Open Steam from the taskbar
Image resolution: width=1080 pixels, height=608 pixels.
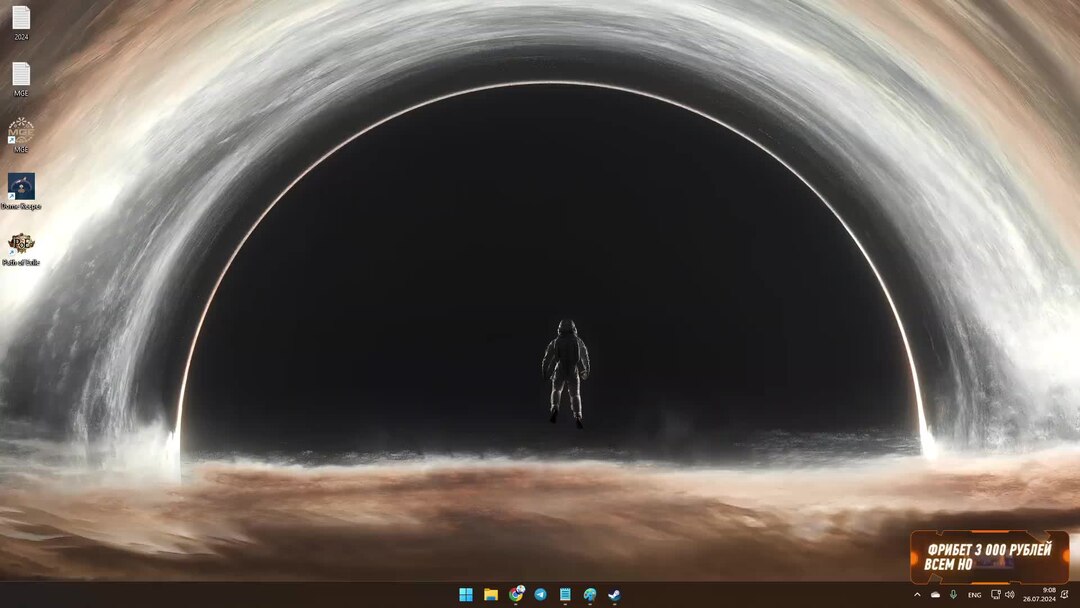tap(614, 594)
